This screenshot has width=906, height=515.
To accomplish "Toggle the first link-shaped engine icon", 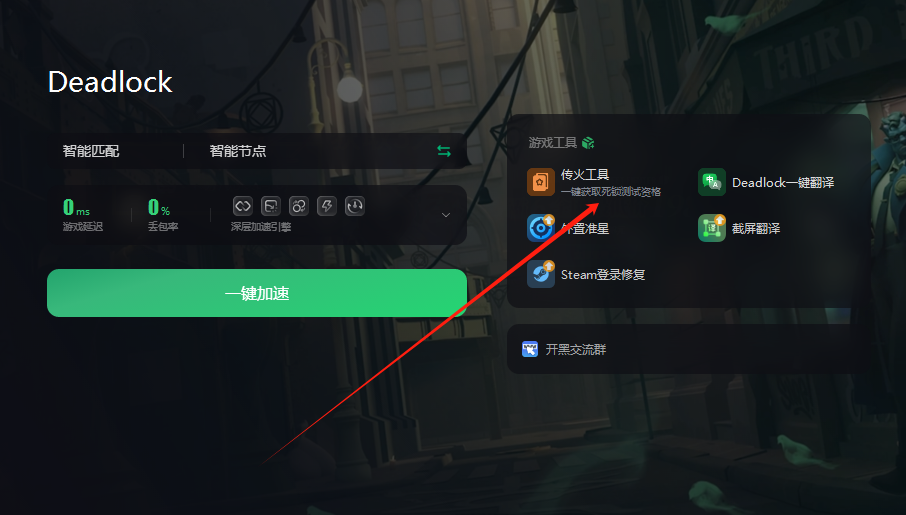I will click(243, 206).
